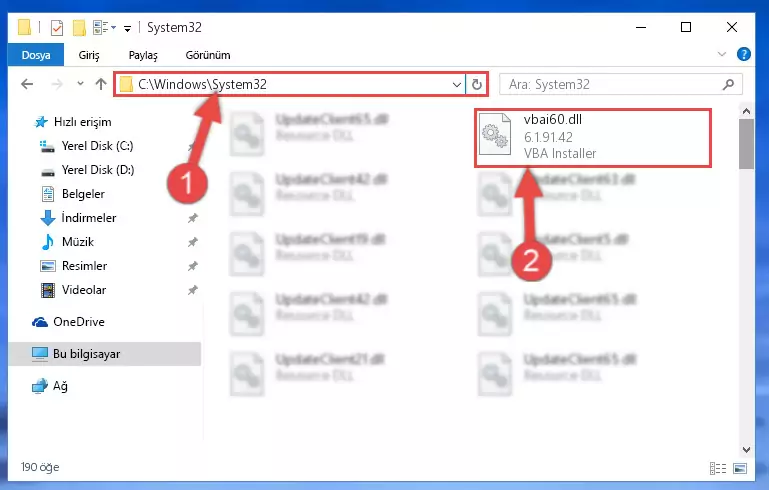
Task: Click the System32 window system folder icon
Action: [x=24, y=27]
